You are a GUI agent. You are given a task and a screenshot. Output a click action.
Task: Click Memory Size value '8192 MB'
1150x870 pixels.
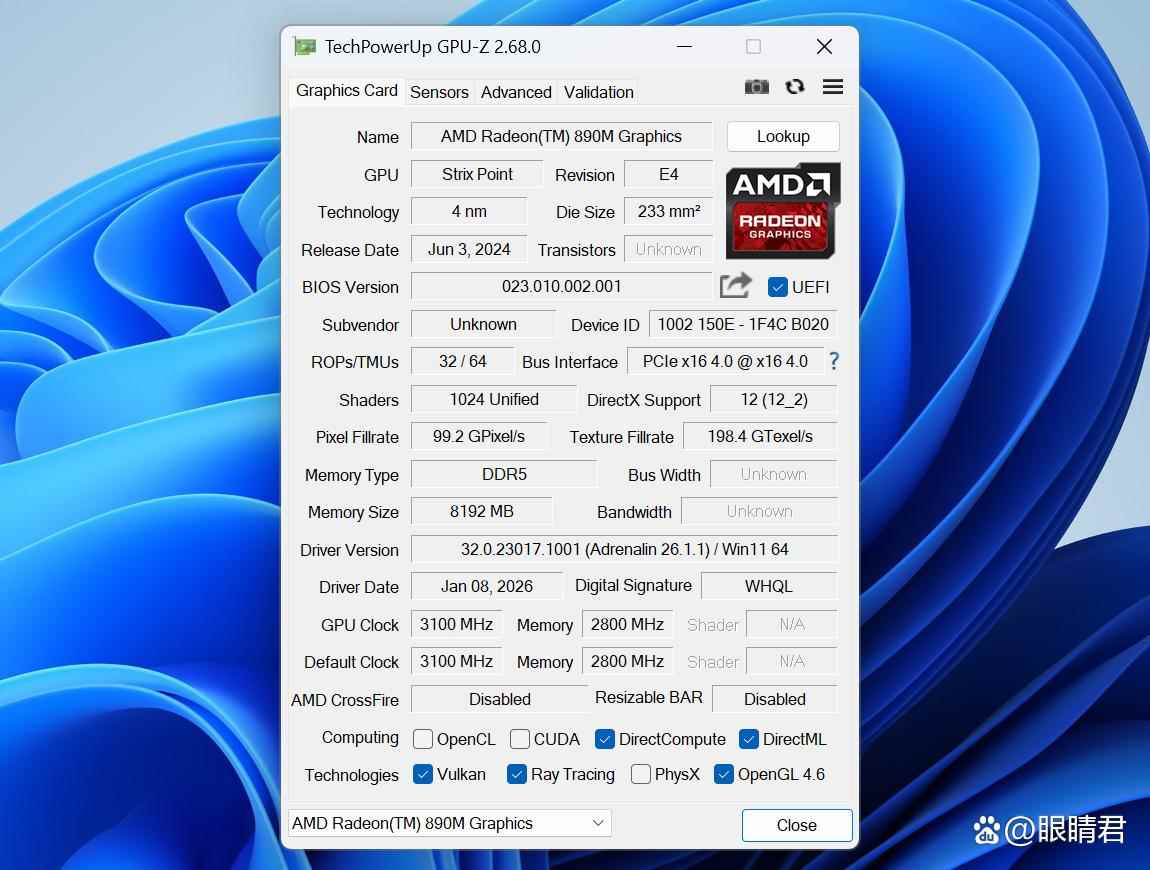pos(481,511)
